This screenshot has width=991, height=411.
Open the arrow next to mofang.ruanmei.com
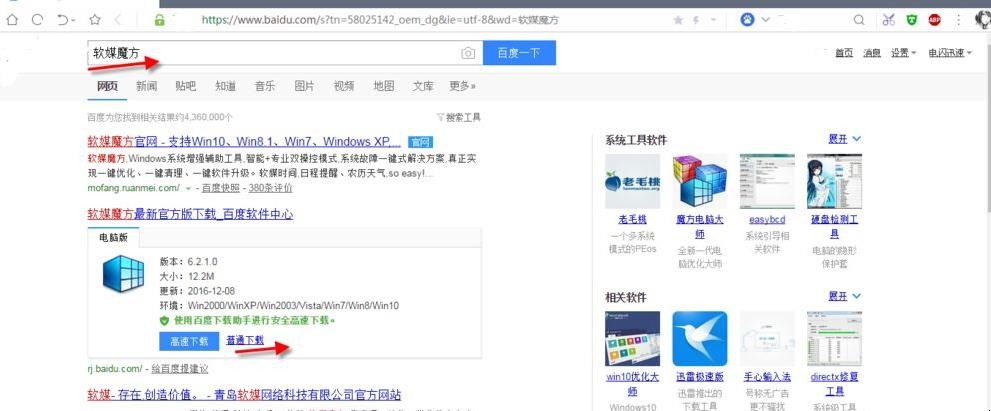tap(188, 188)
